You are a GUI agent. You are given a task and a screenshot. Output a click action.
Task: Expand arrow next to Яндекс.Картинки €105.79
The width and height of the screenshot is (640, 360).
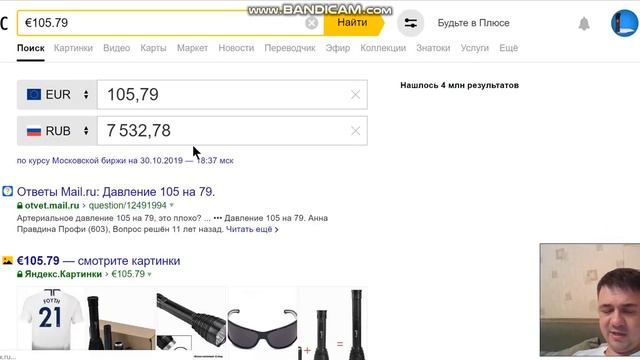(x=149, y=274)
